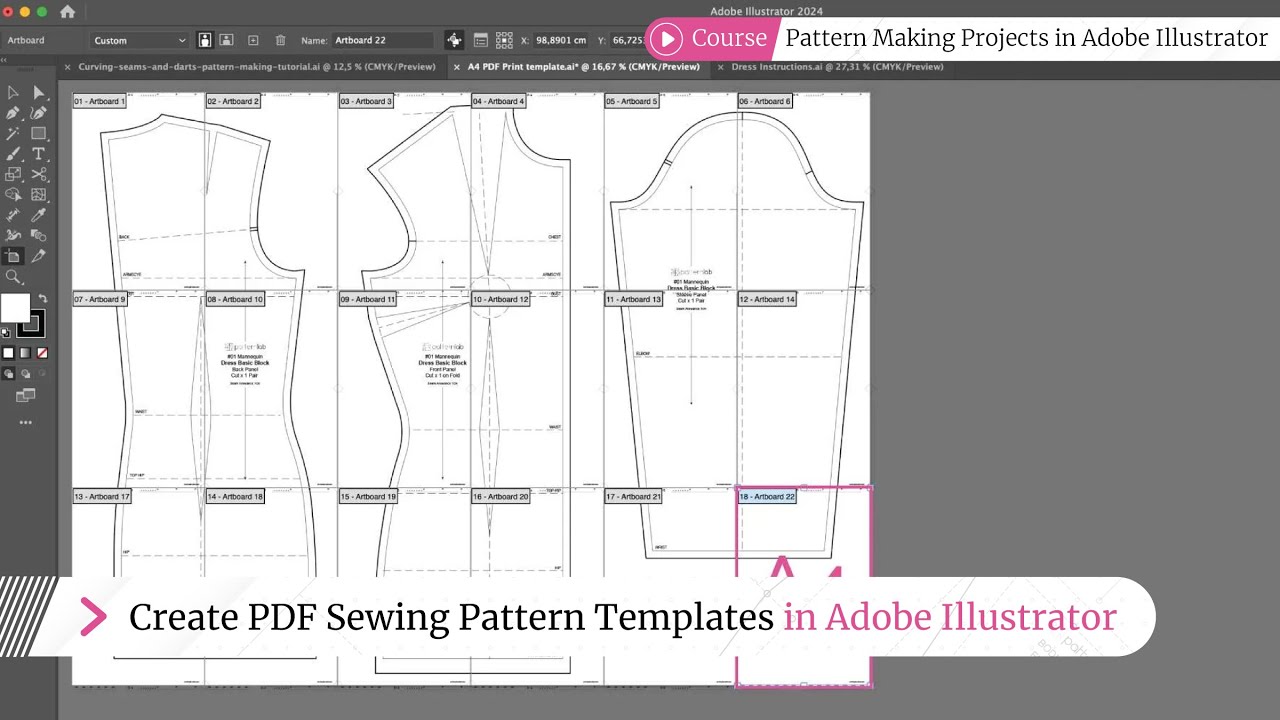Image resolution: width=1280 pixels, height=720 pixels.
Task: Switch to Draw Behind mode
Action: (x=25, y=374)
